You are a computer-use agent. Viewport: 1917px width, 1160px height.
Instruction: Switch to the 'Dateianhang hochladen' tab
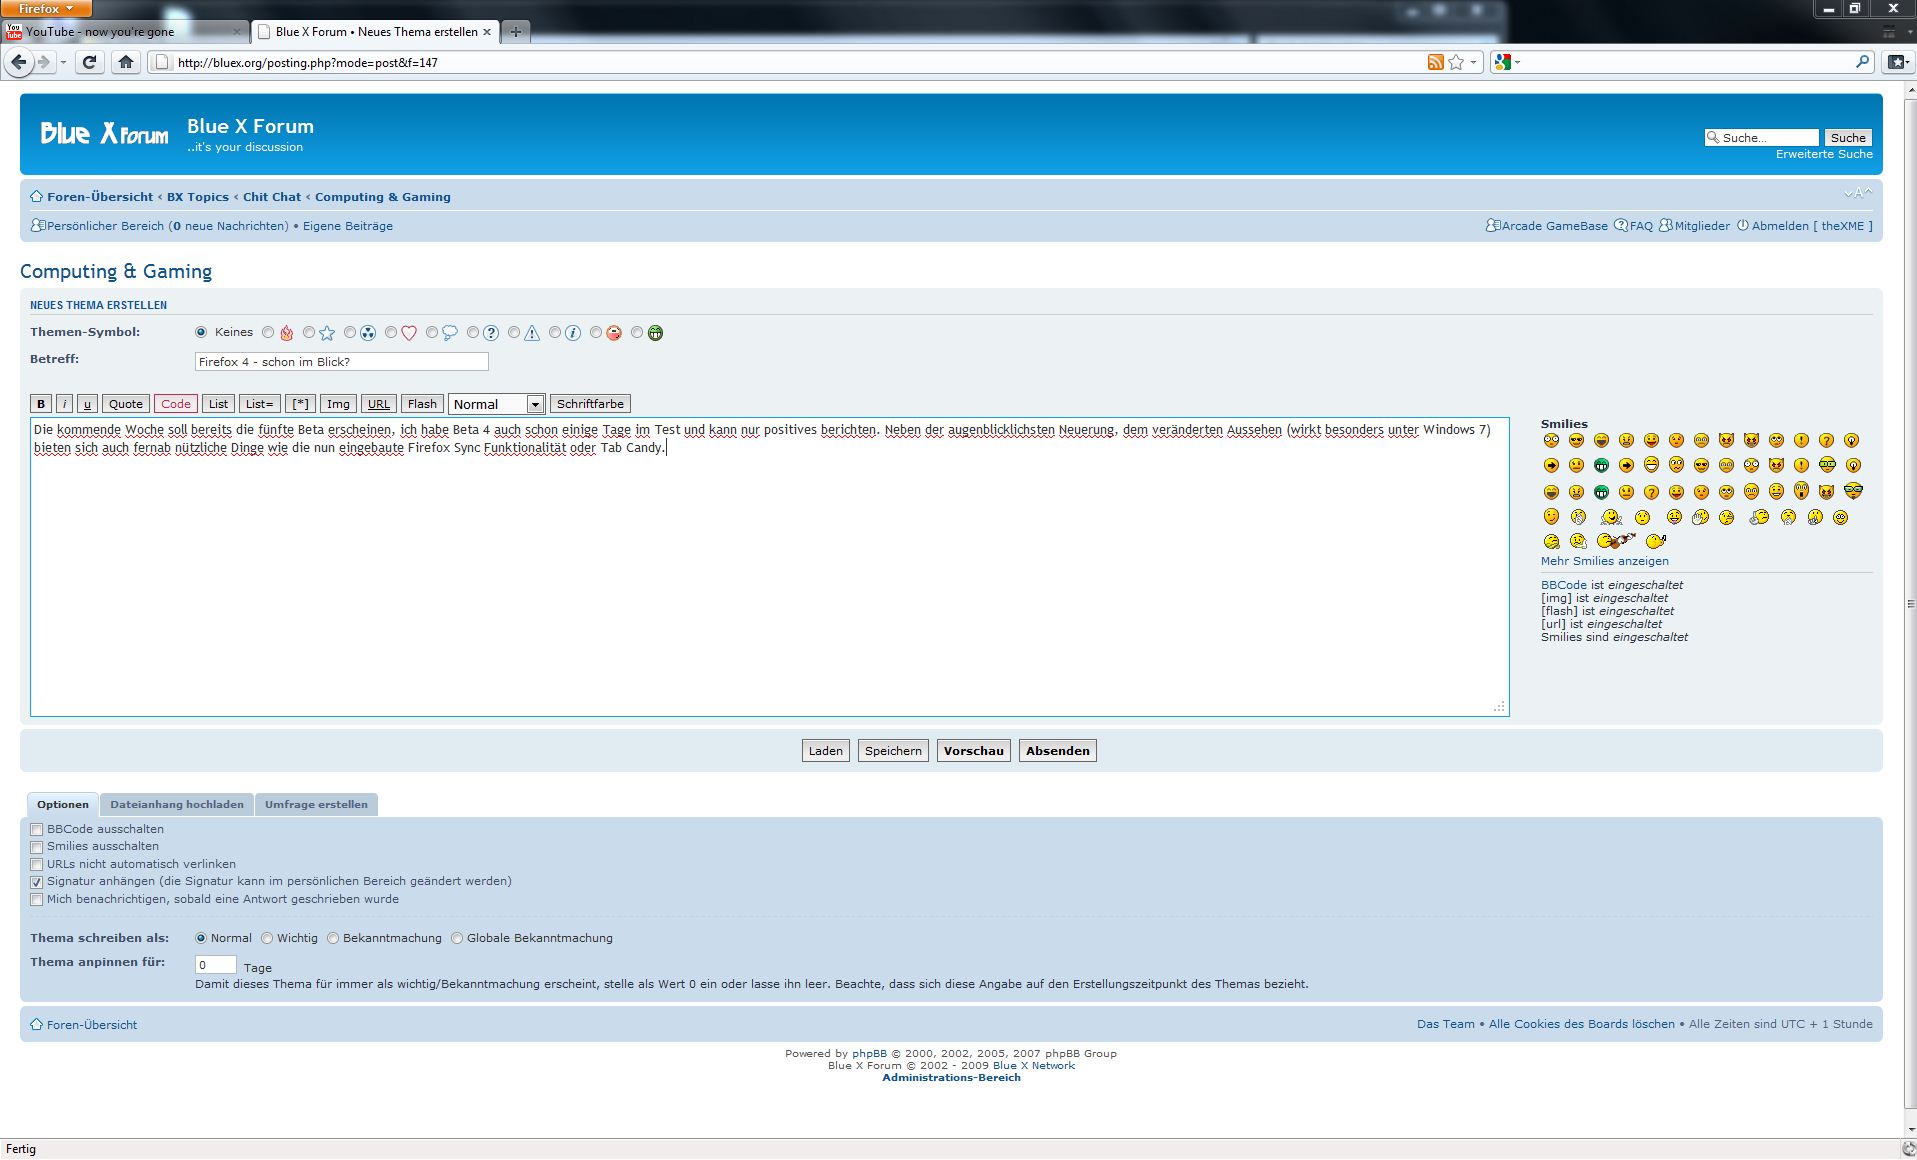[176, 805]
